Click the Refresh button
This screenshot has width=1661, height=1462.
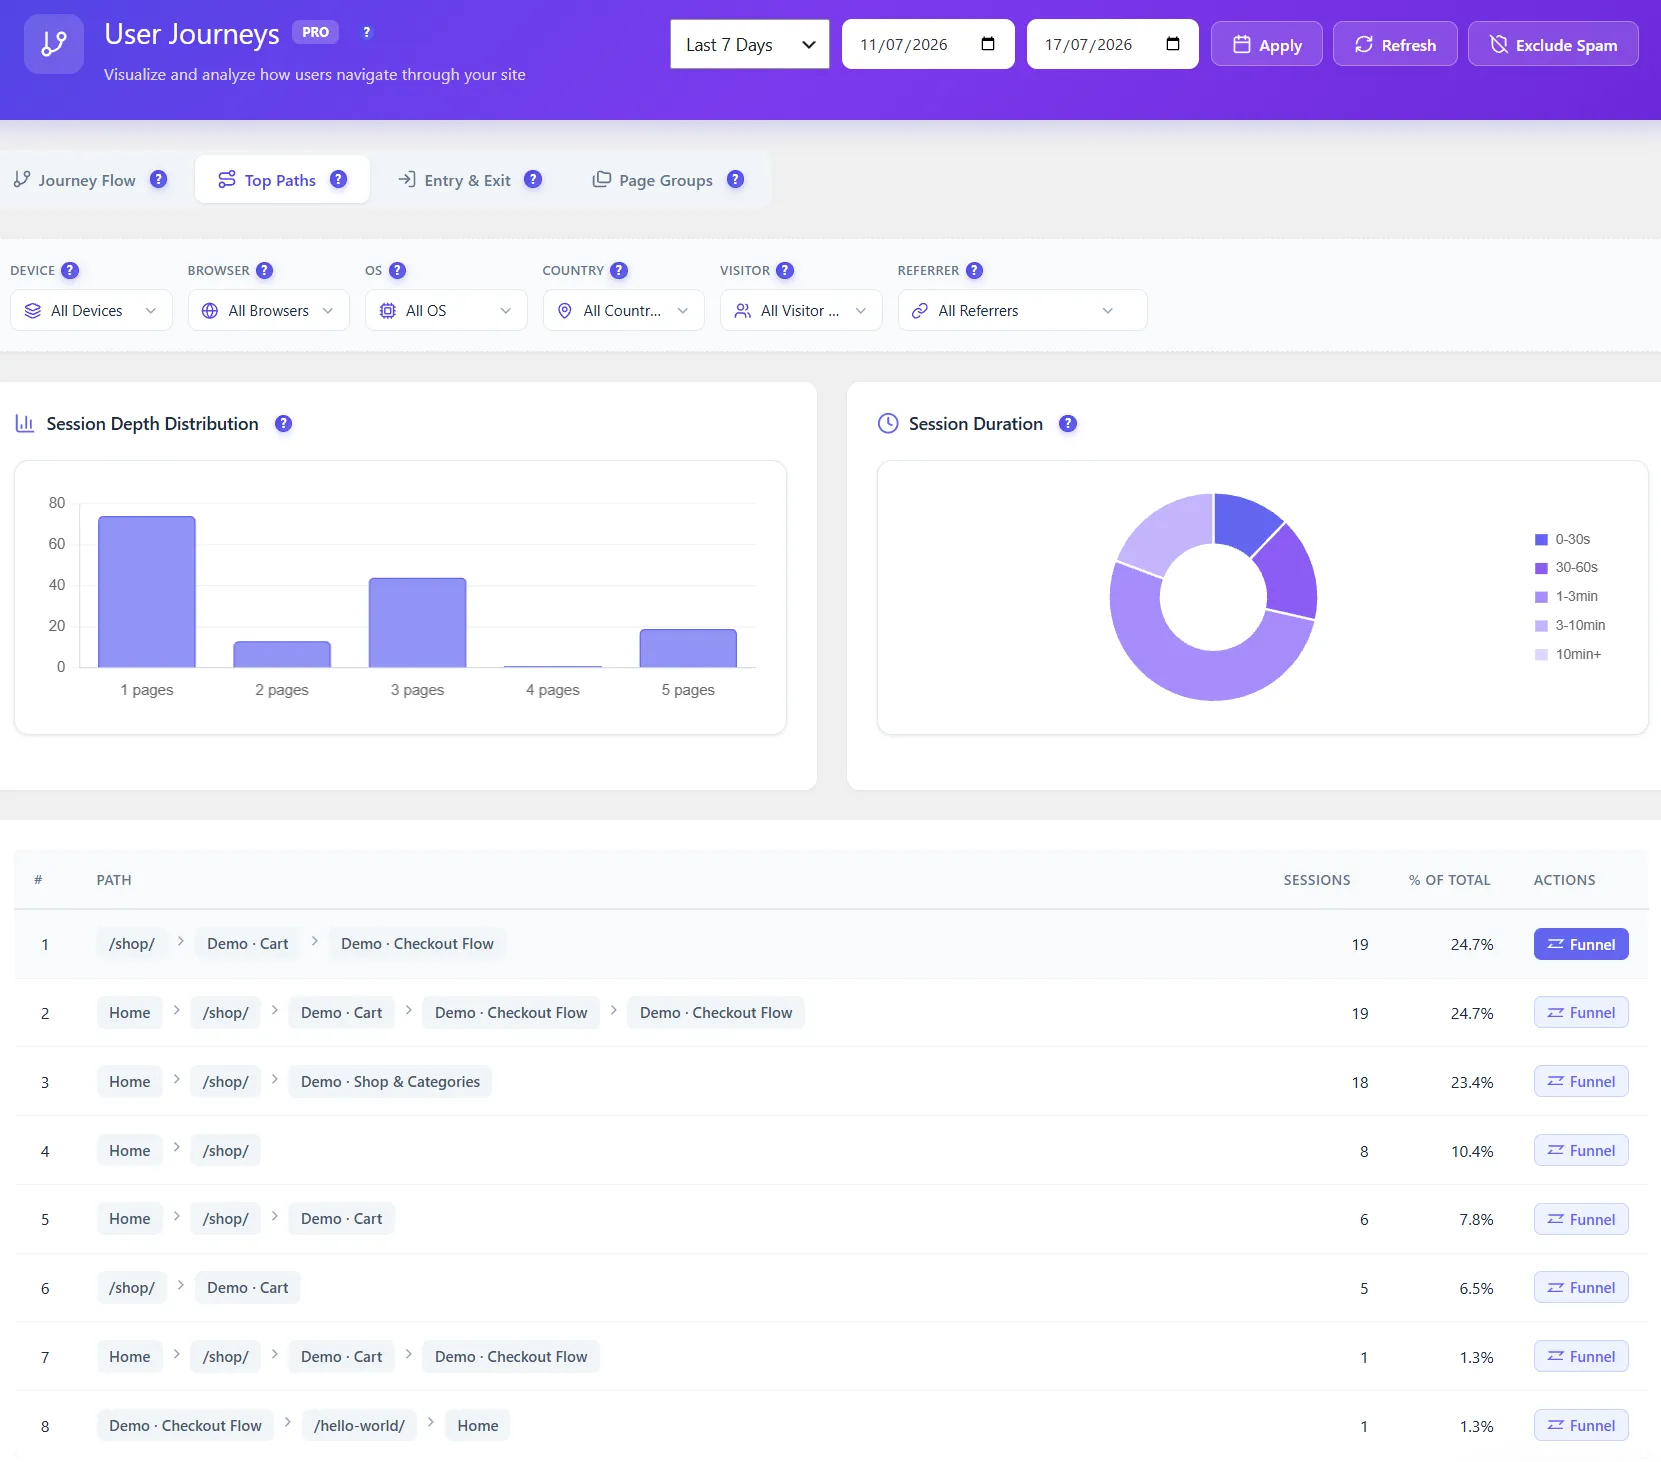(1395, 44)
